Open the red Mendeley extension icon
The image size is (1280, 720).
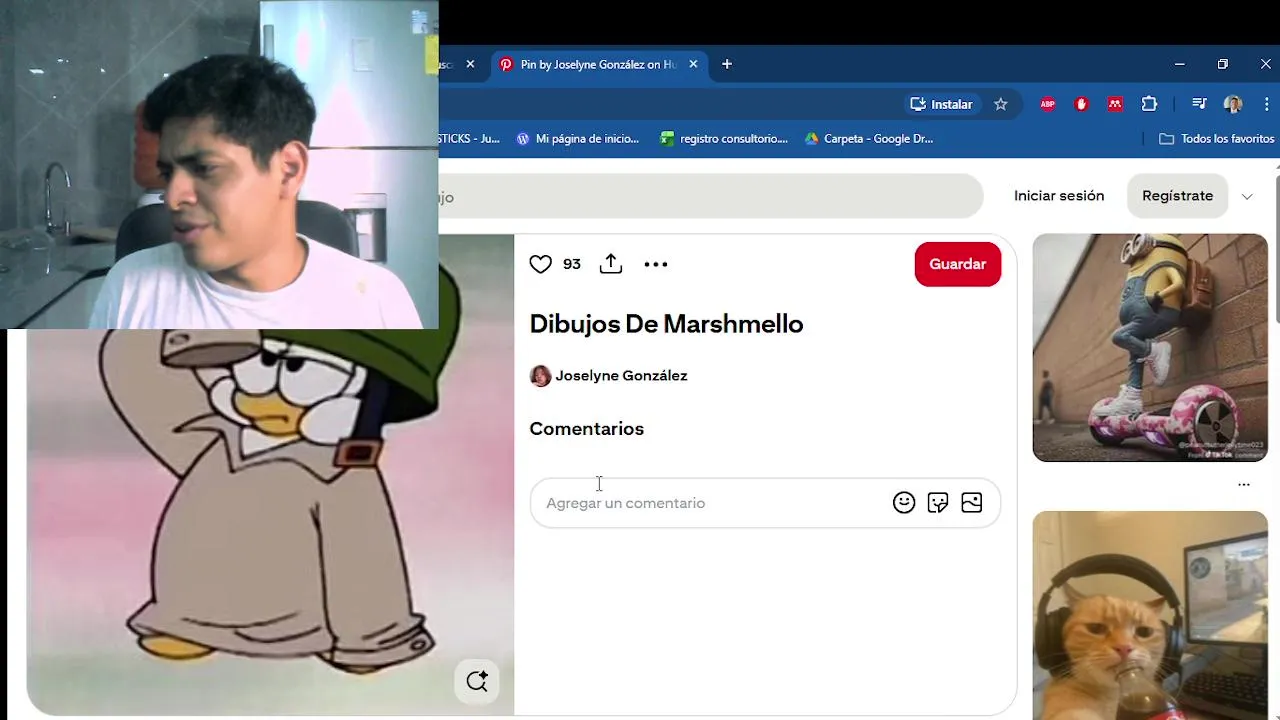click(1115, 104)
